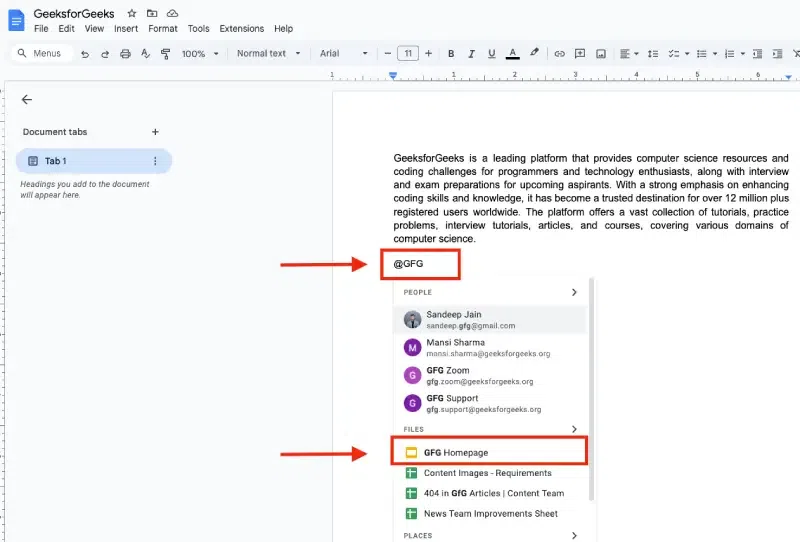
Task: Click the move to folder icon
Action: 152,13
